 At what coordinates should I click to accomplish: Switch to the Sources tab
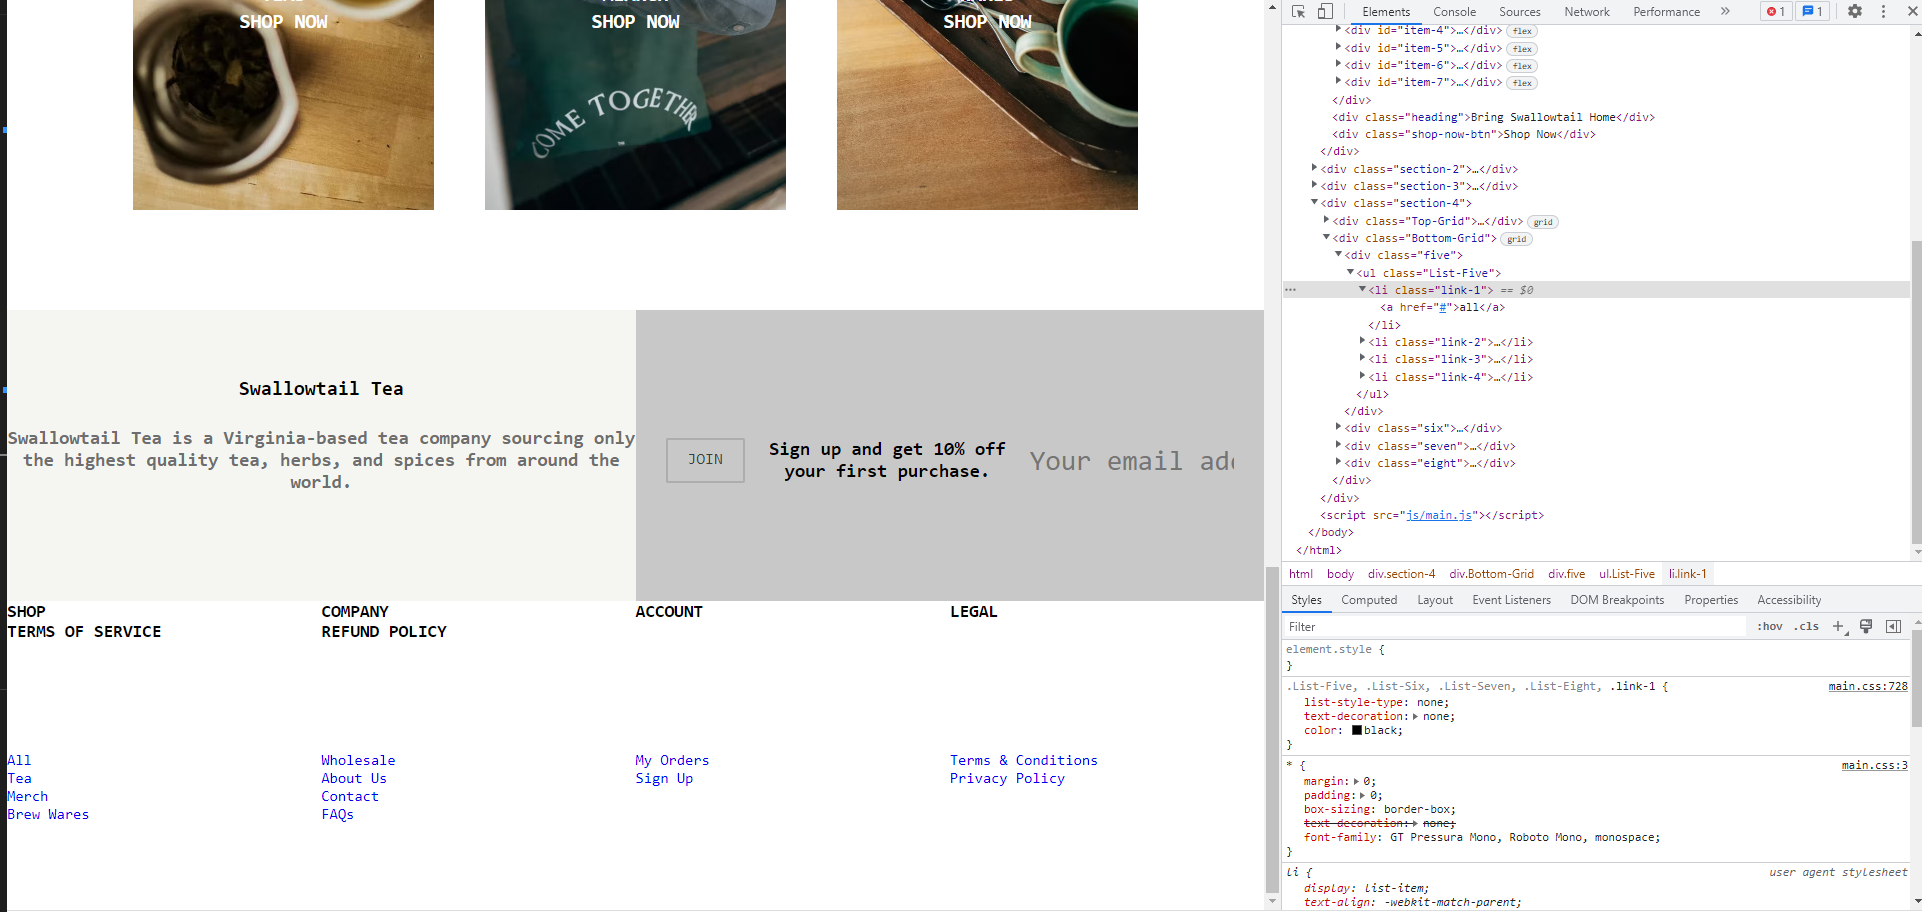click(1519, 12)
